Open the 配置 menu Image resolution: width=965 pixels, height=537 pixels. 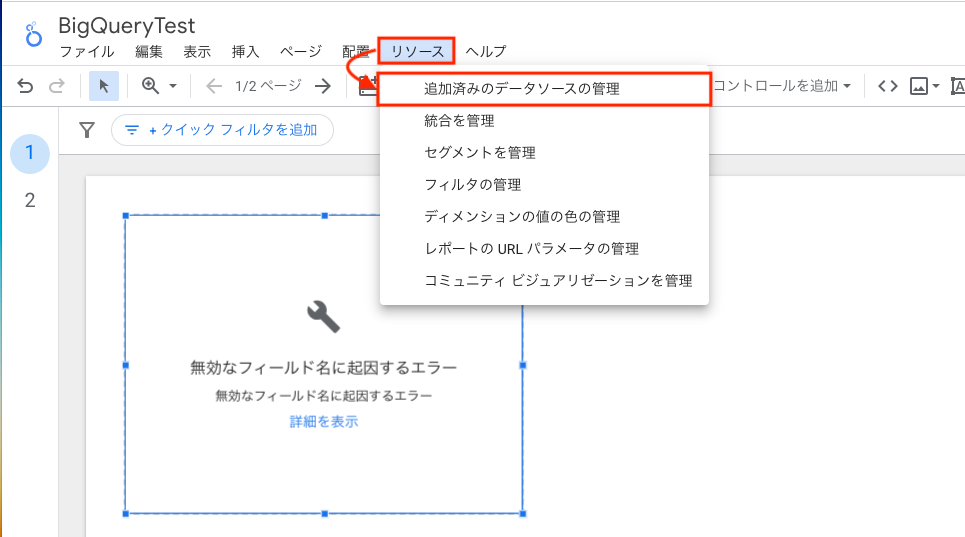click(x=356, y=52)
